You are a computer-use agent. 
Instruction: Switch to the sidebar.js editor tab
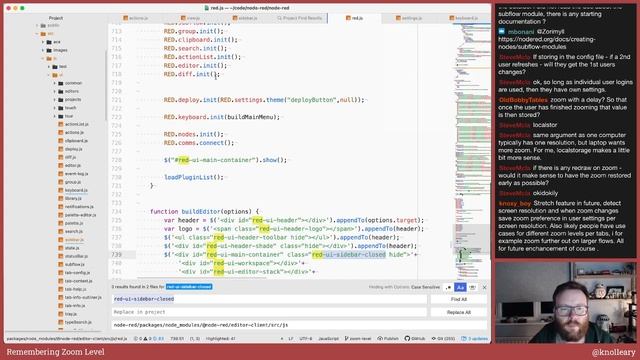(x=245, y=18)
